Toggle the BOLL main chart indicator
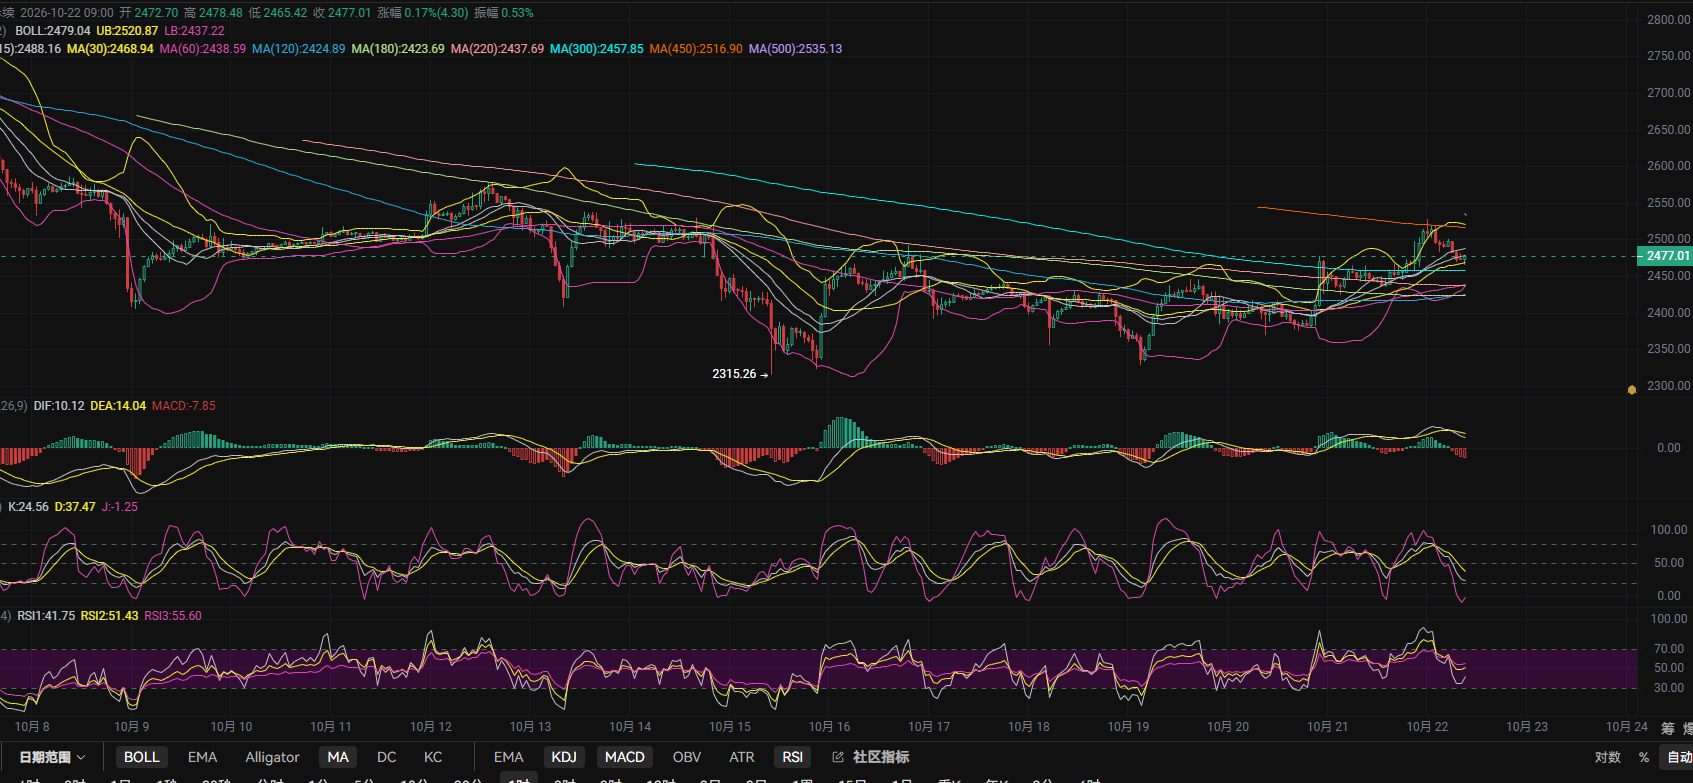 [141, 757]
